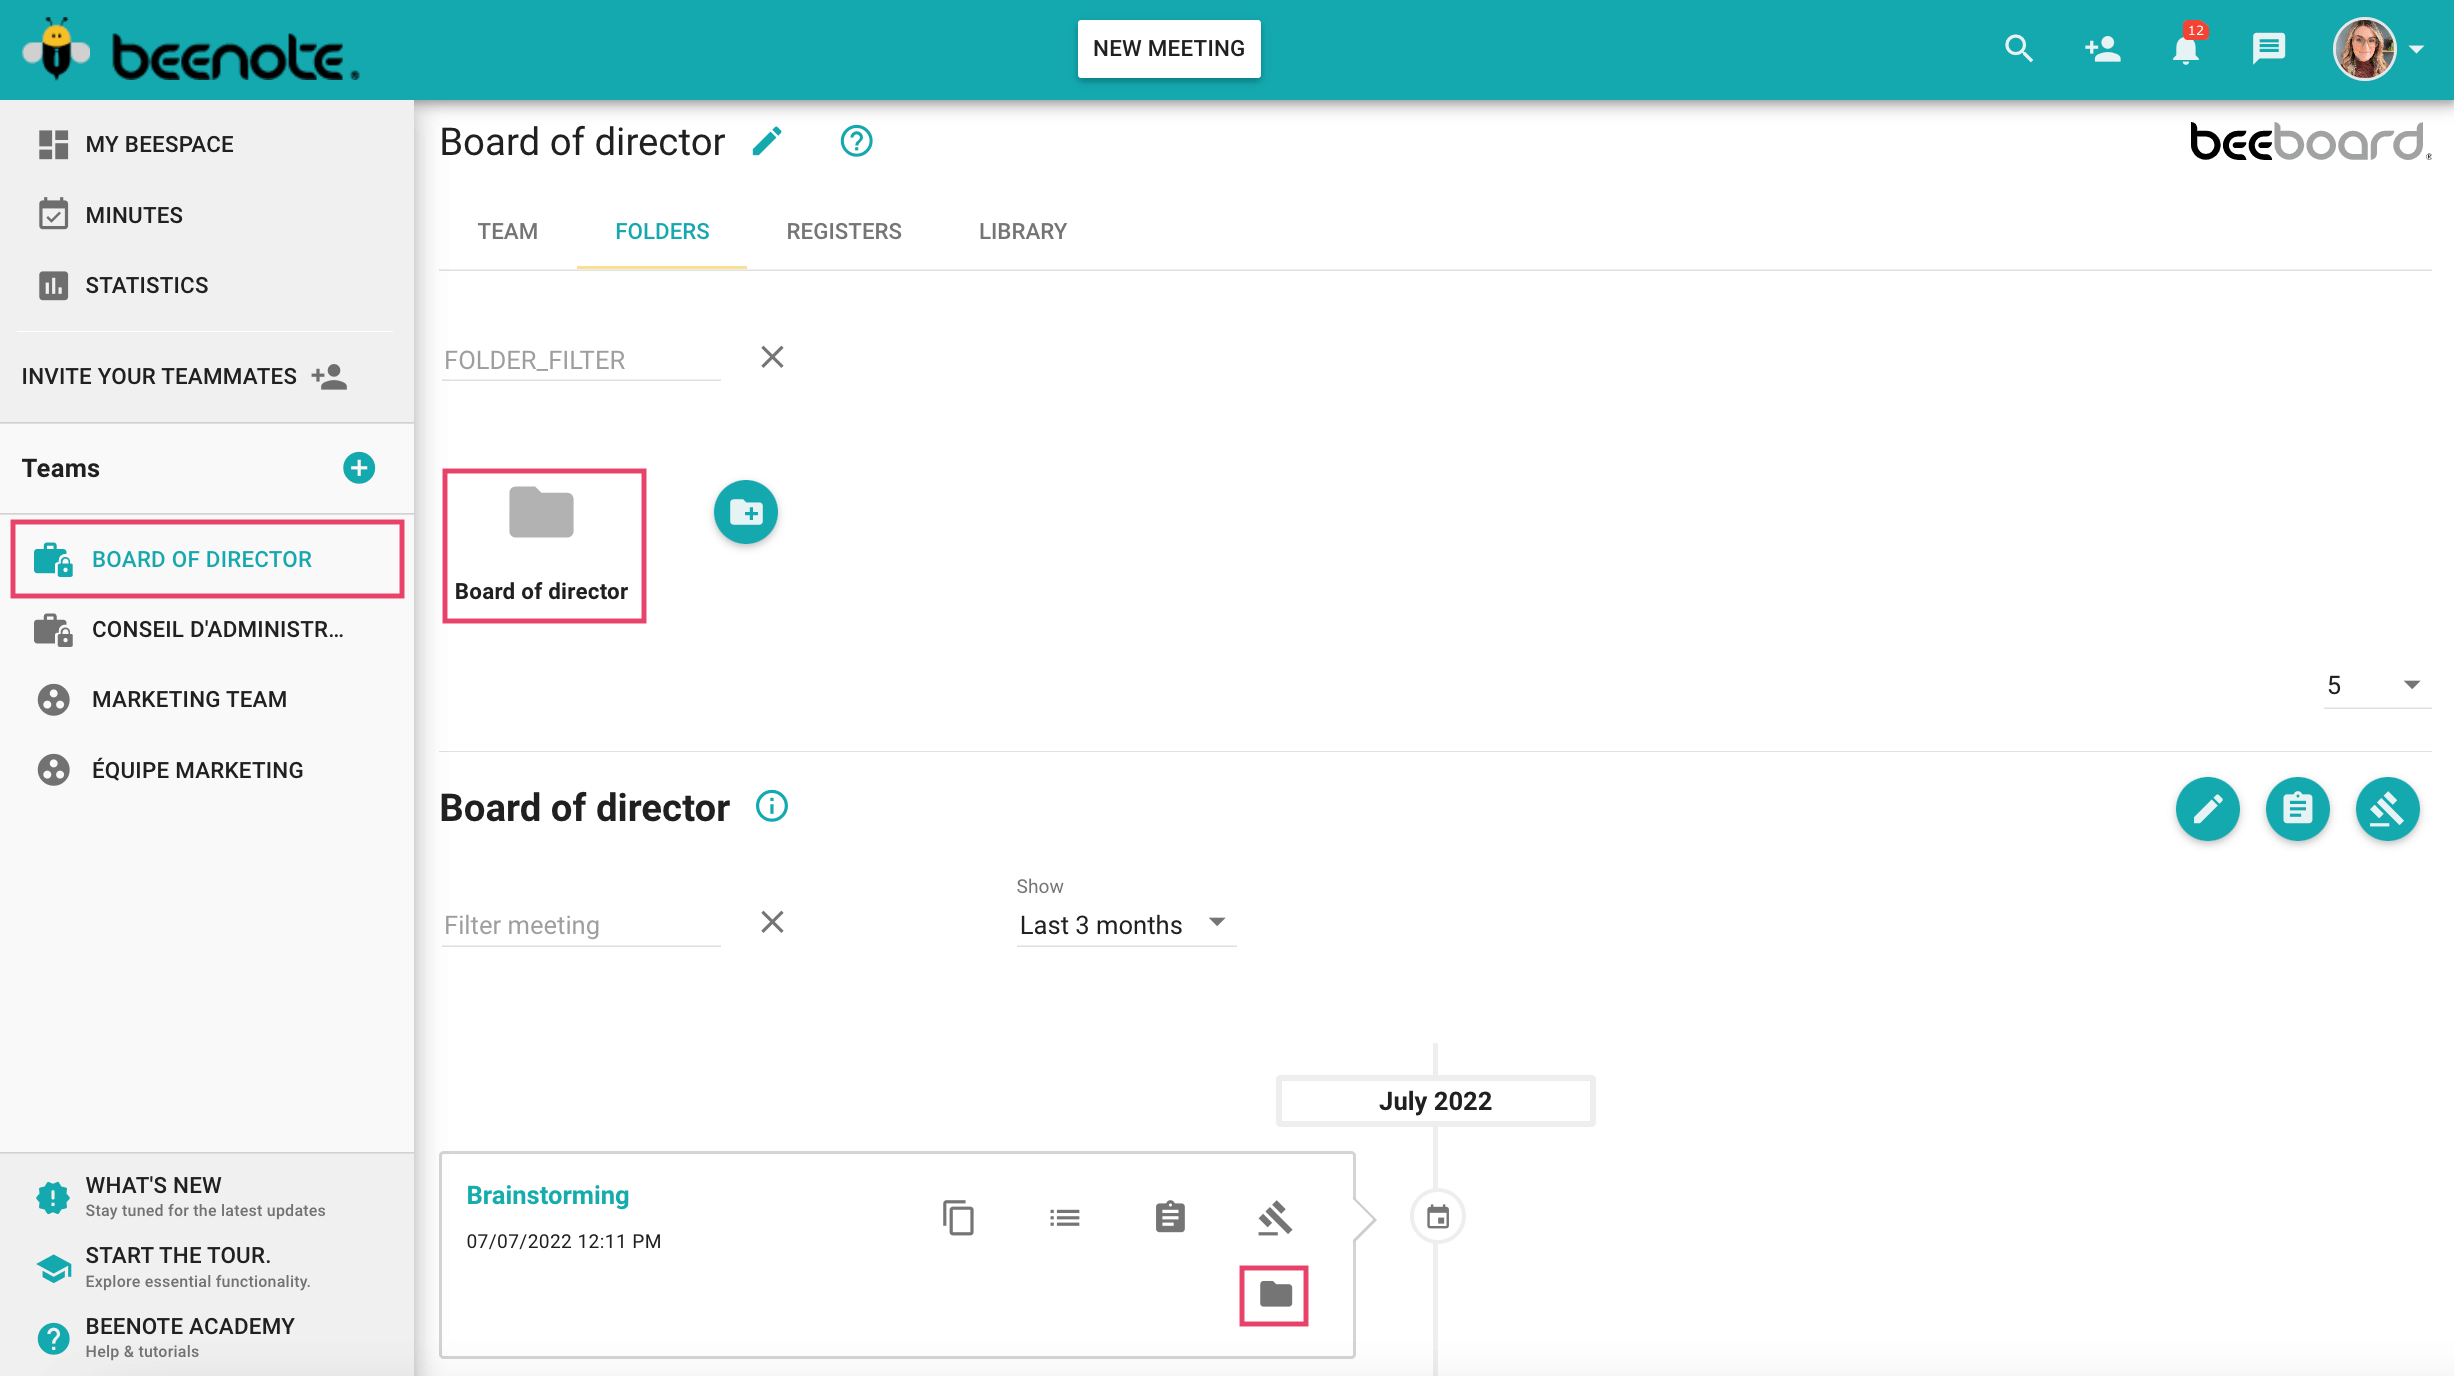2454x1376 pixels.
Task: Click the MINUTES calendar-check icon
Action: click(53, 214)
